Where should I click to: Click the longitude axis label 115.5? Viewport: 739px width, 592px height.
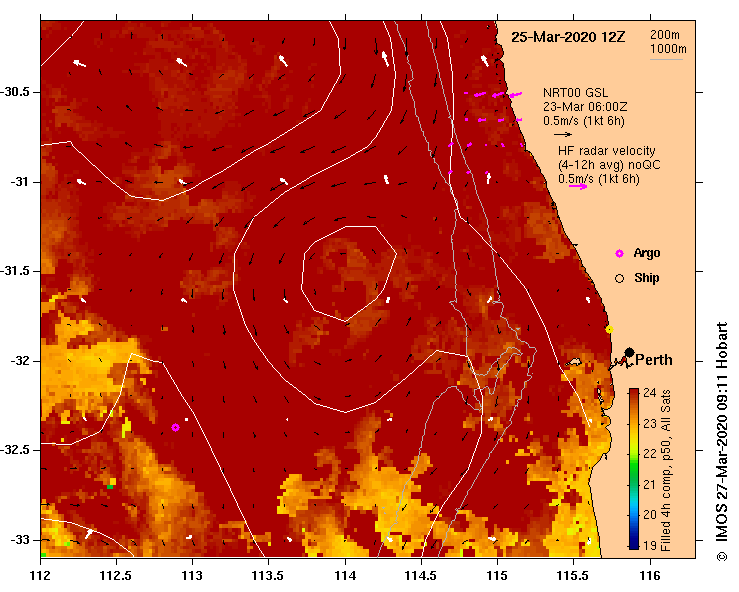tap(574, 576)
